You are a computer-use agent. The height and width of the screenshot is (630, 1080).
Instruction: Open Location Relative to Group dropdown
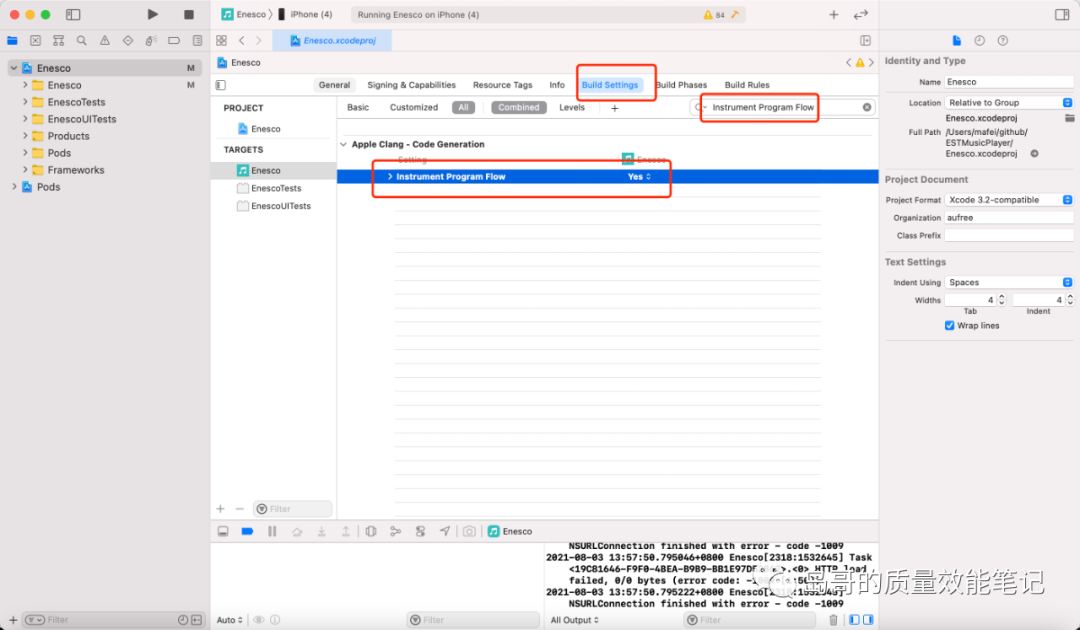1010,103
